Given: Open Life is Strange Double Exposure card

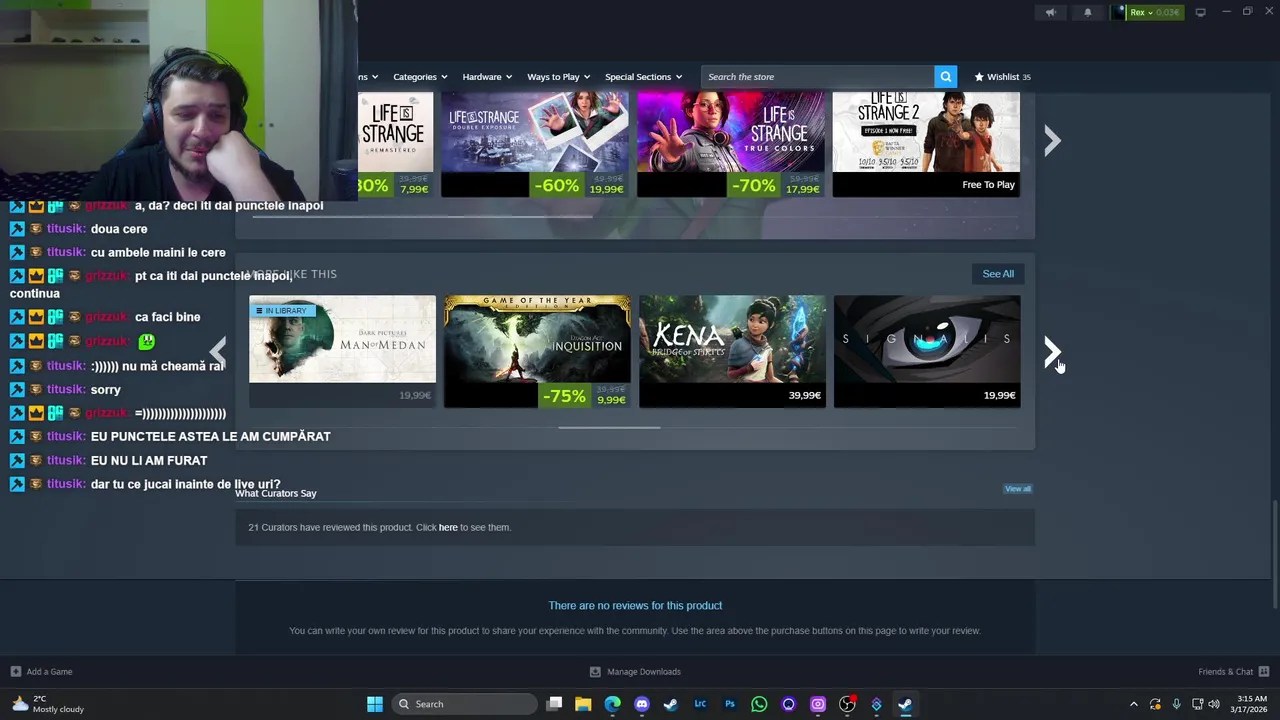Looking at the screenshot, I should point(535,145).
